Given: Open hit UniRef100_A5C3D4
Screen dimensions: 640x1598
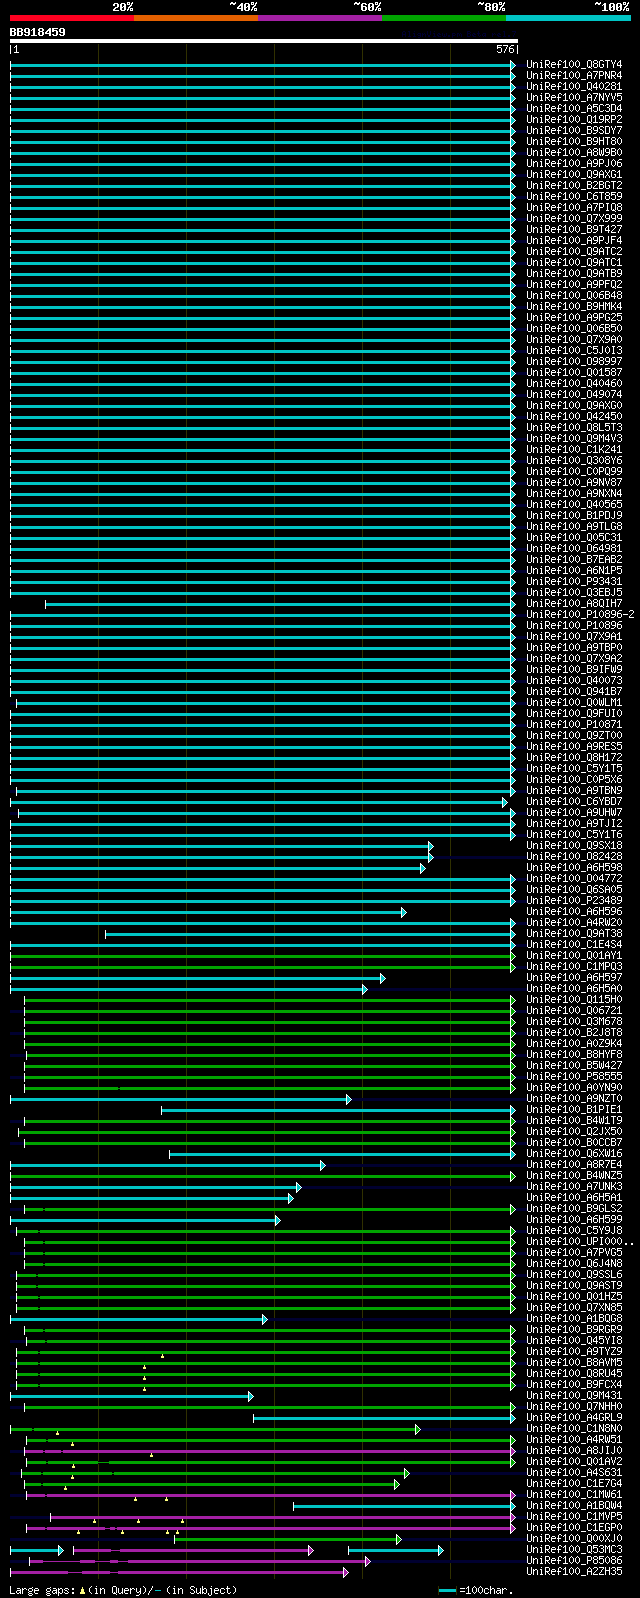Looking at the screenshot, I should tap(574, 109).
